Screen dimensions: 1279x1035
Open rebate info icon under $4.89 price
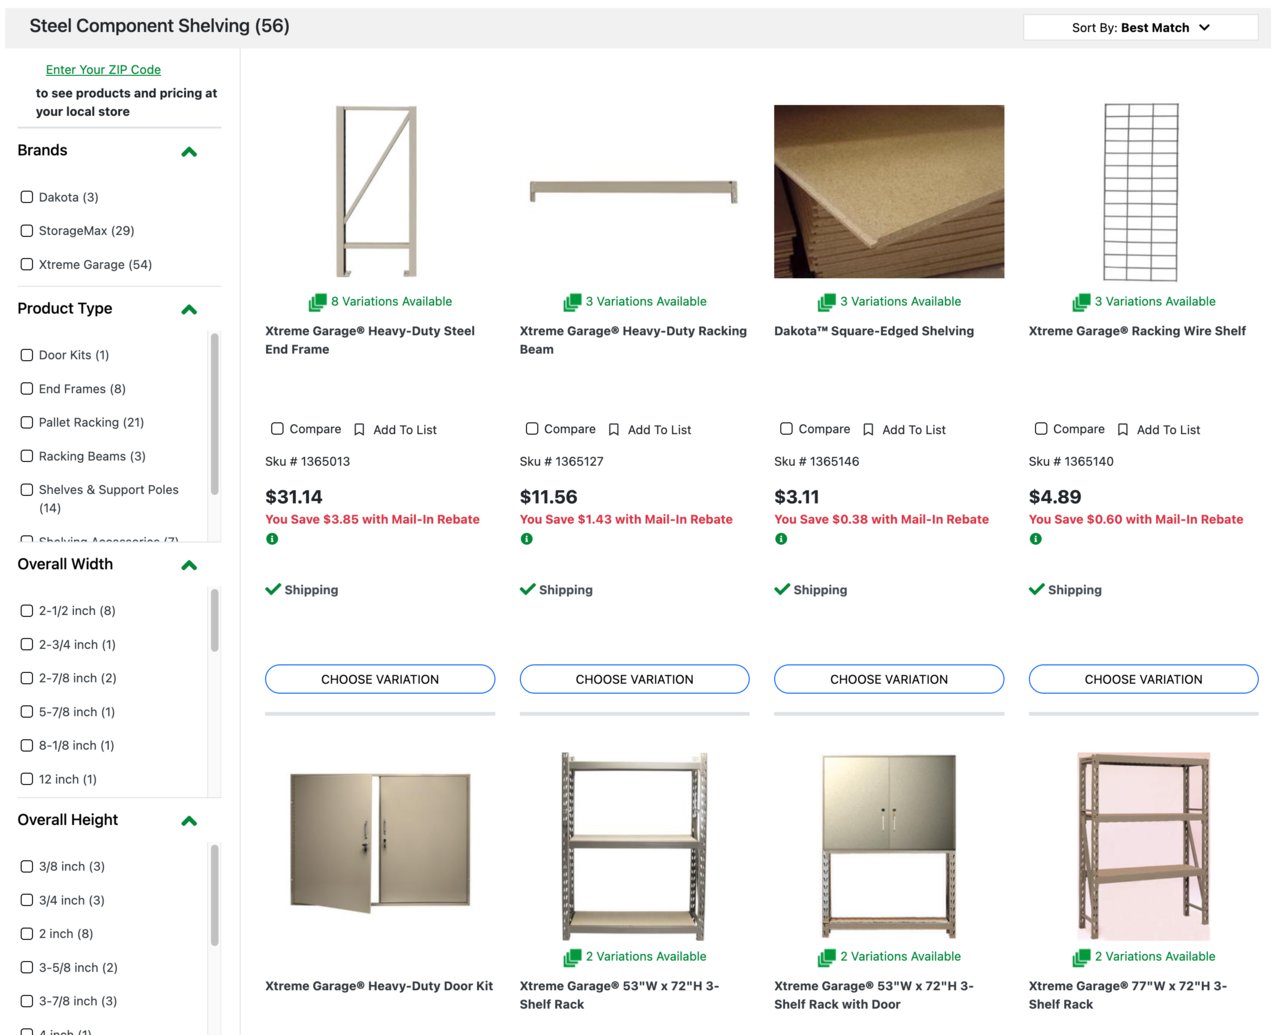click(x=1036, y=539)
